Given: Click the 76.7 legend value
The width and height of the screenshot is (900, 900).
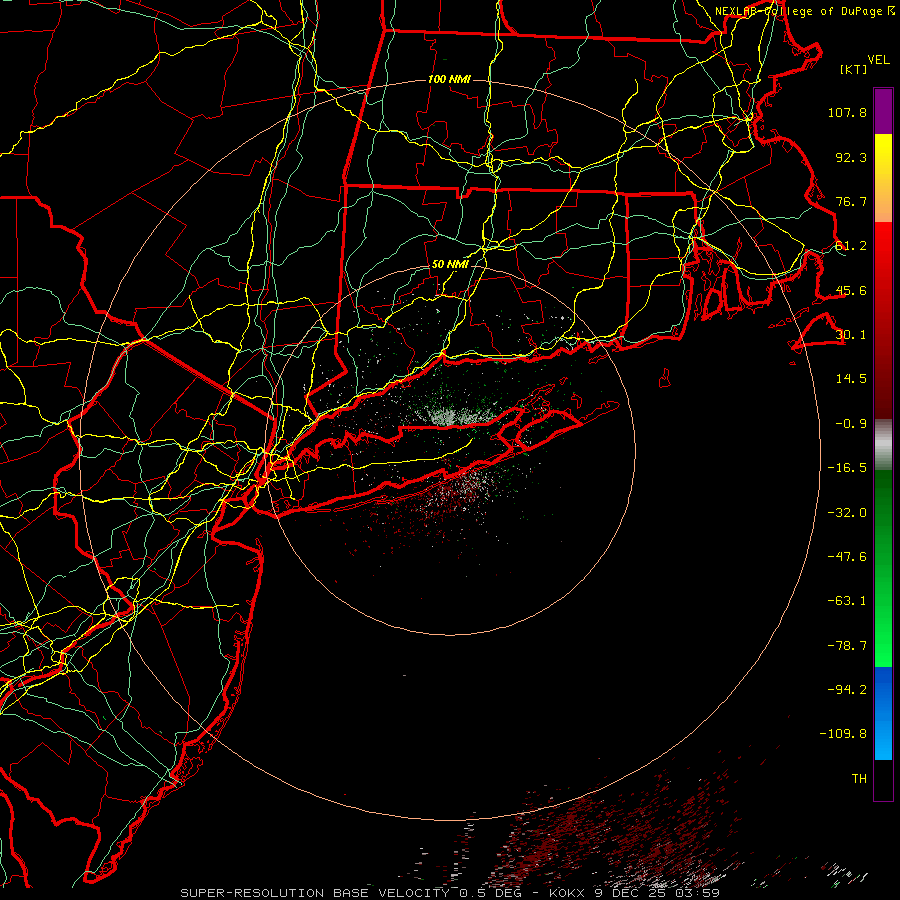Looking at the screenshot, I should point(851,201).
